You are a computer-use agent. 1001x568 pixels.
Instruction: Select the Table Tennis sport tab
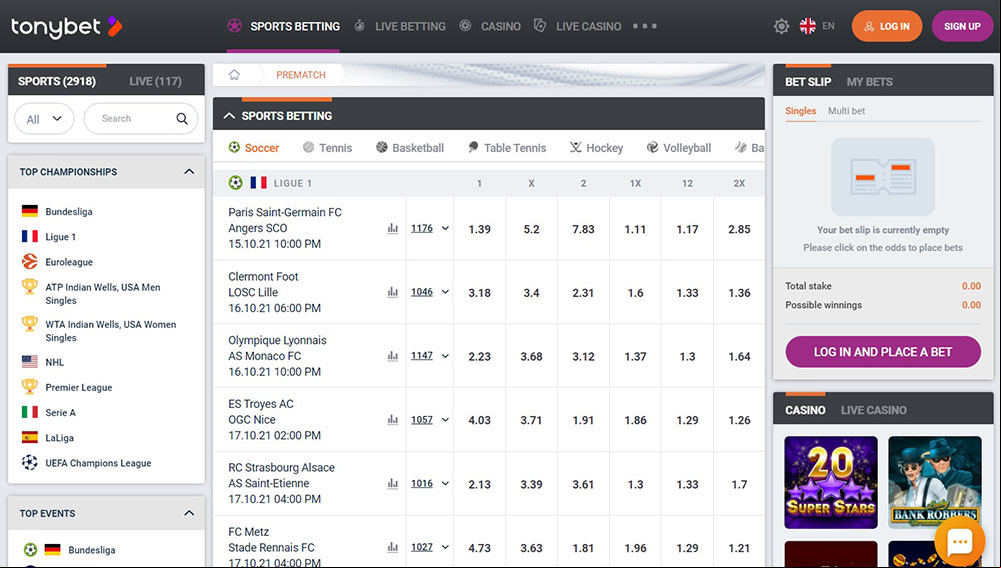[507, 148]
